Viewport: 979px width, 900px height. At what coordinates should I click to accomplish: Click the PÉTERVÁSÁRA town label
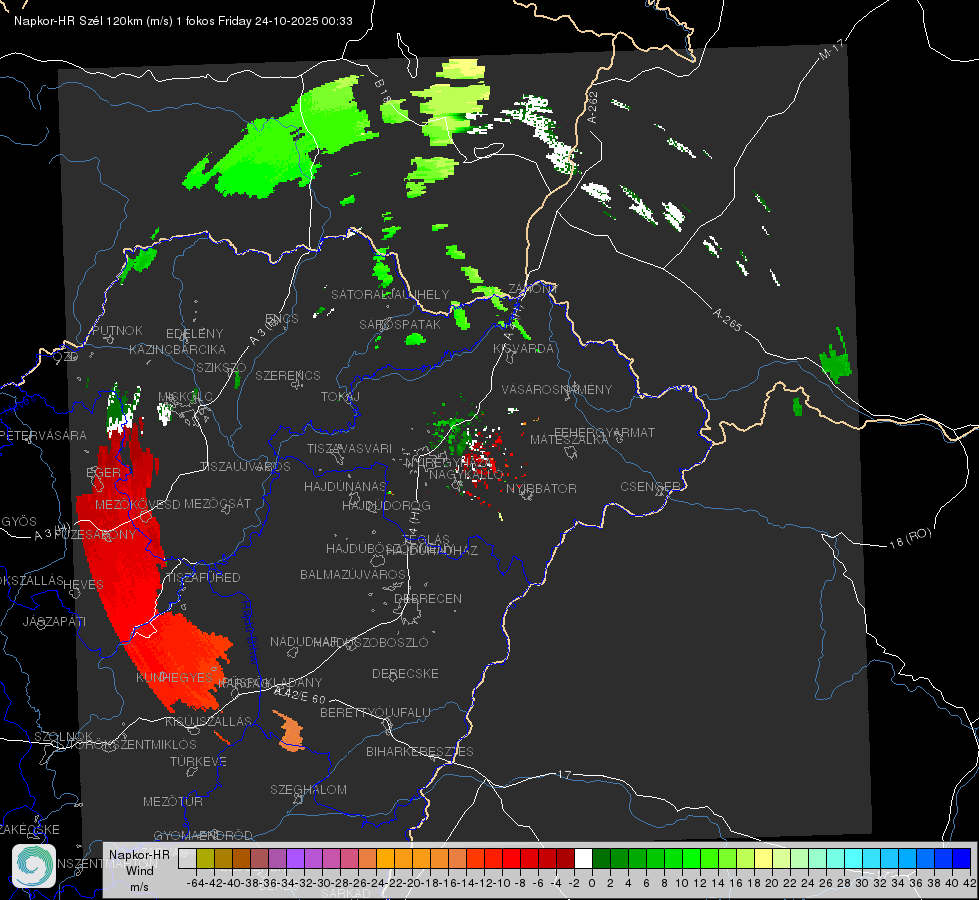pos(43,435)
